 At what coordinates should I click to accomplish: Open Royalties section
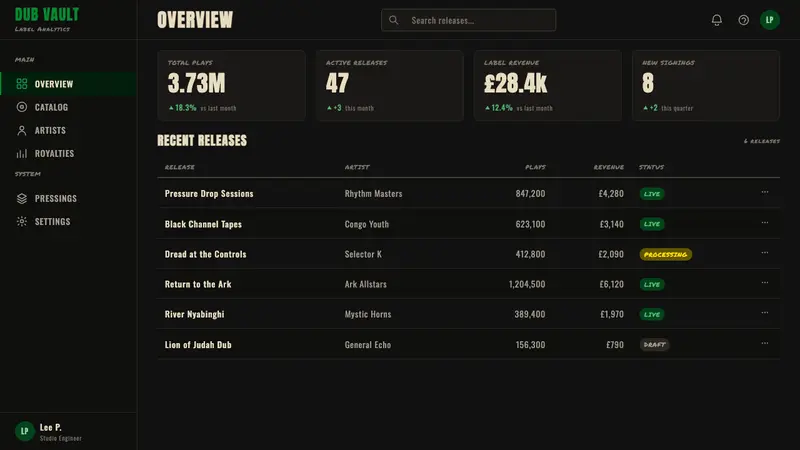[x=68, y=154]
